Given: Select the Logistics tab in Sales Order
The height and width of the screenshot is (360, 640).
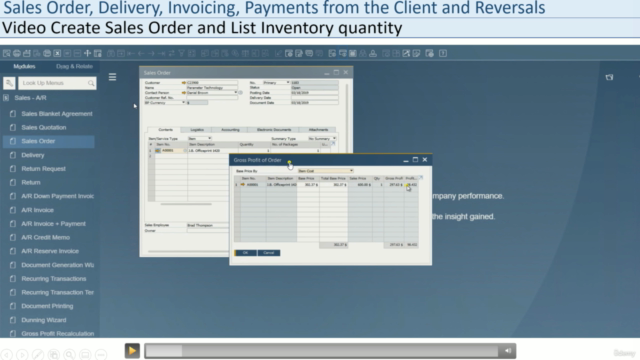Looking at the screenshot, I should click(x=197, y=130).
